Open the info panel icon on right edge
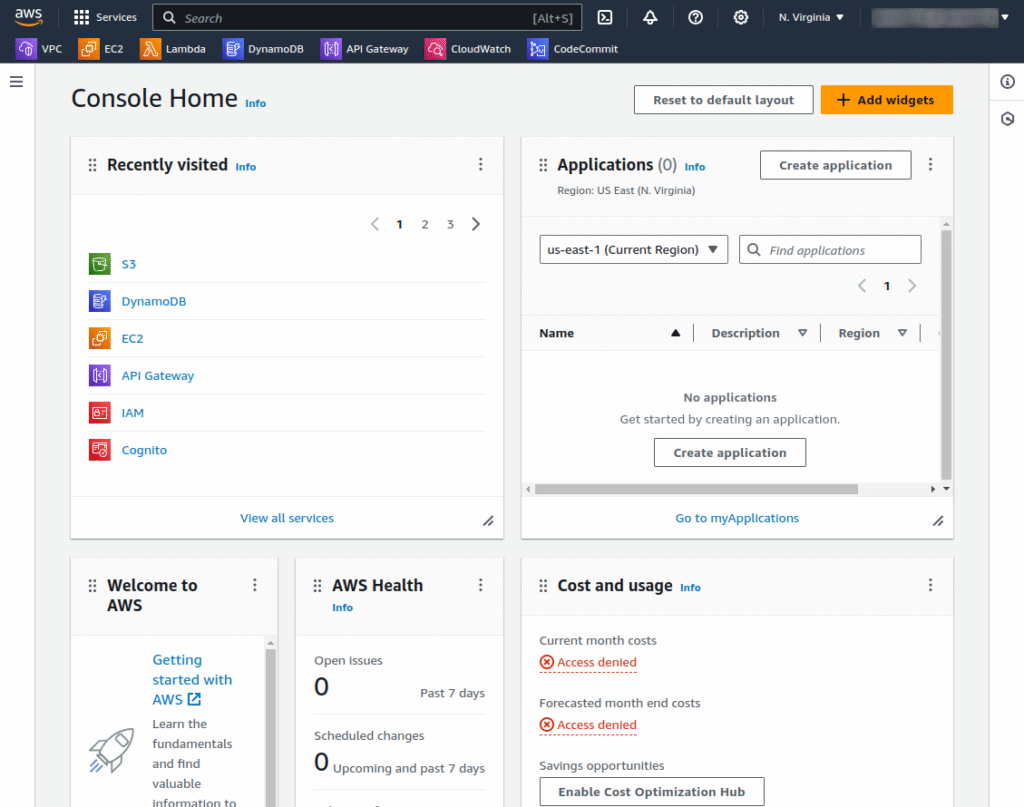The width and height of the screenshot is (1024, 807). click(1007, 82)
